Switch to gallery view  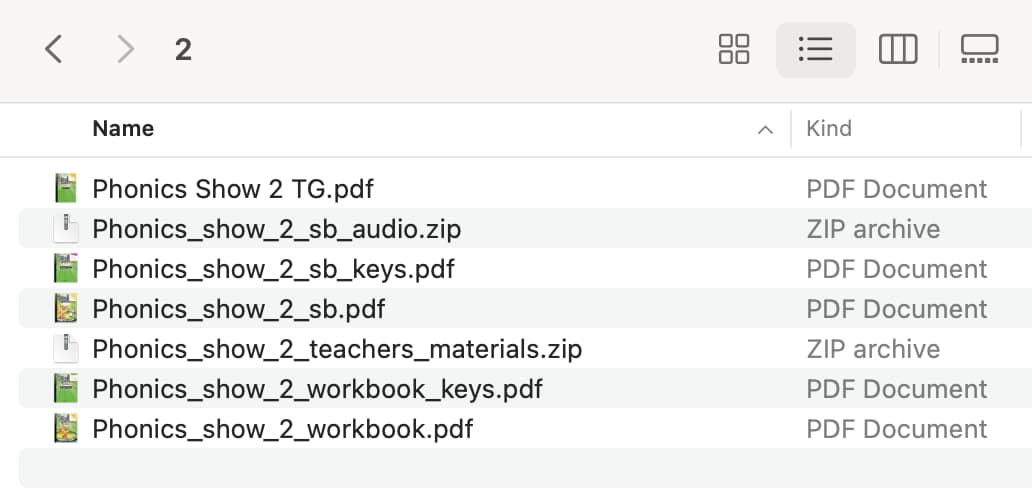click(979, 49)
